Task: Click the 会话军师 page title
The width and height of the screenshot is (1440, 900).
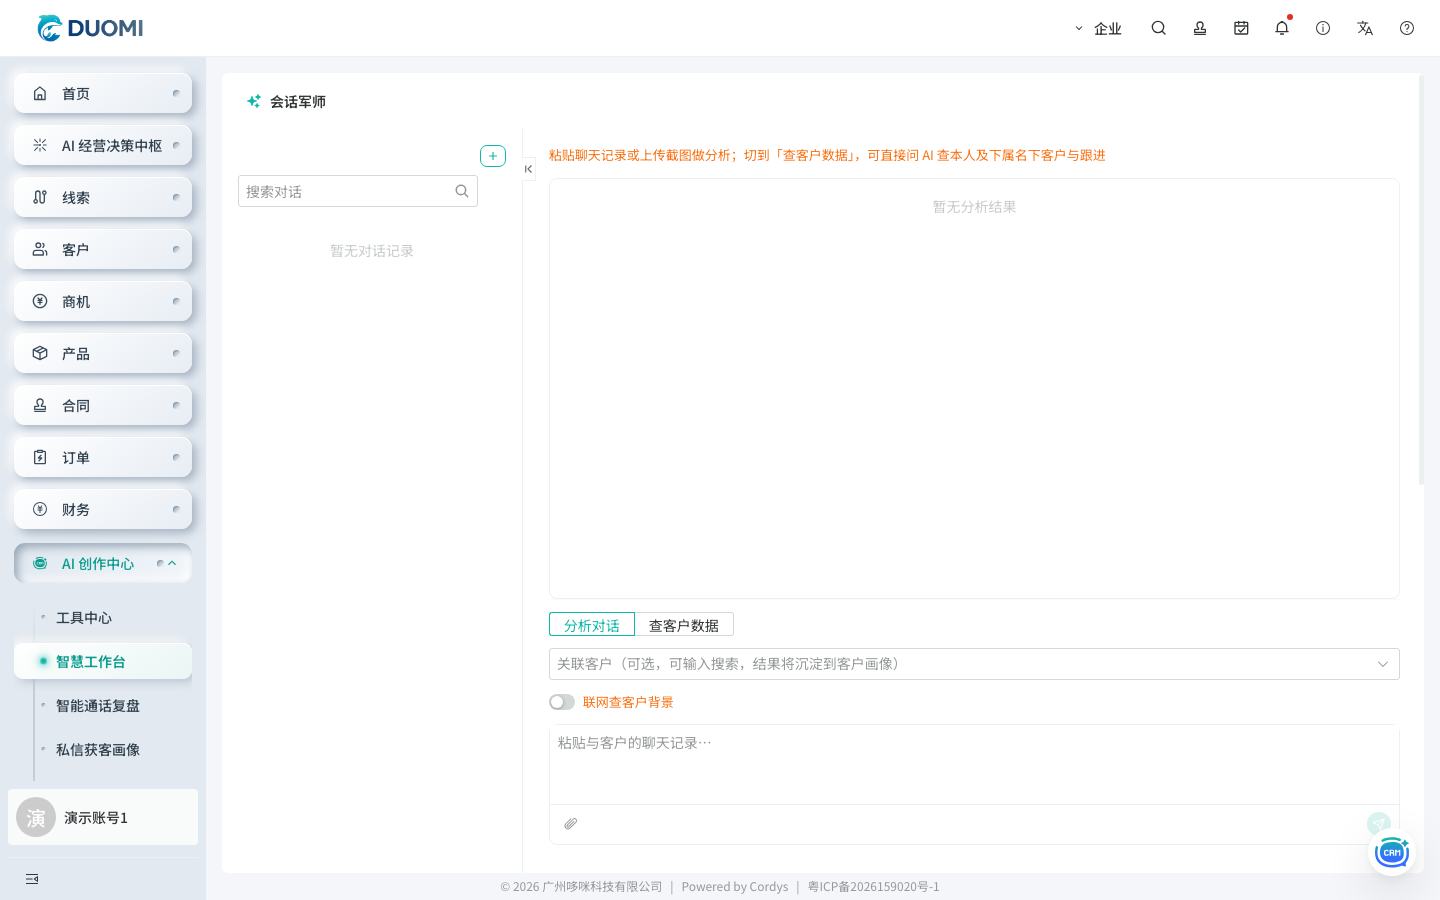Action: pyautogui.click(x=298, y=102)
